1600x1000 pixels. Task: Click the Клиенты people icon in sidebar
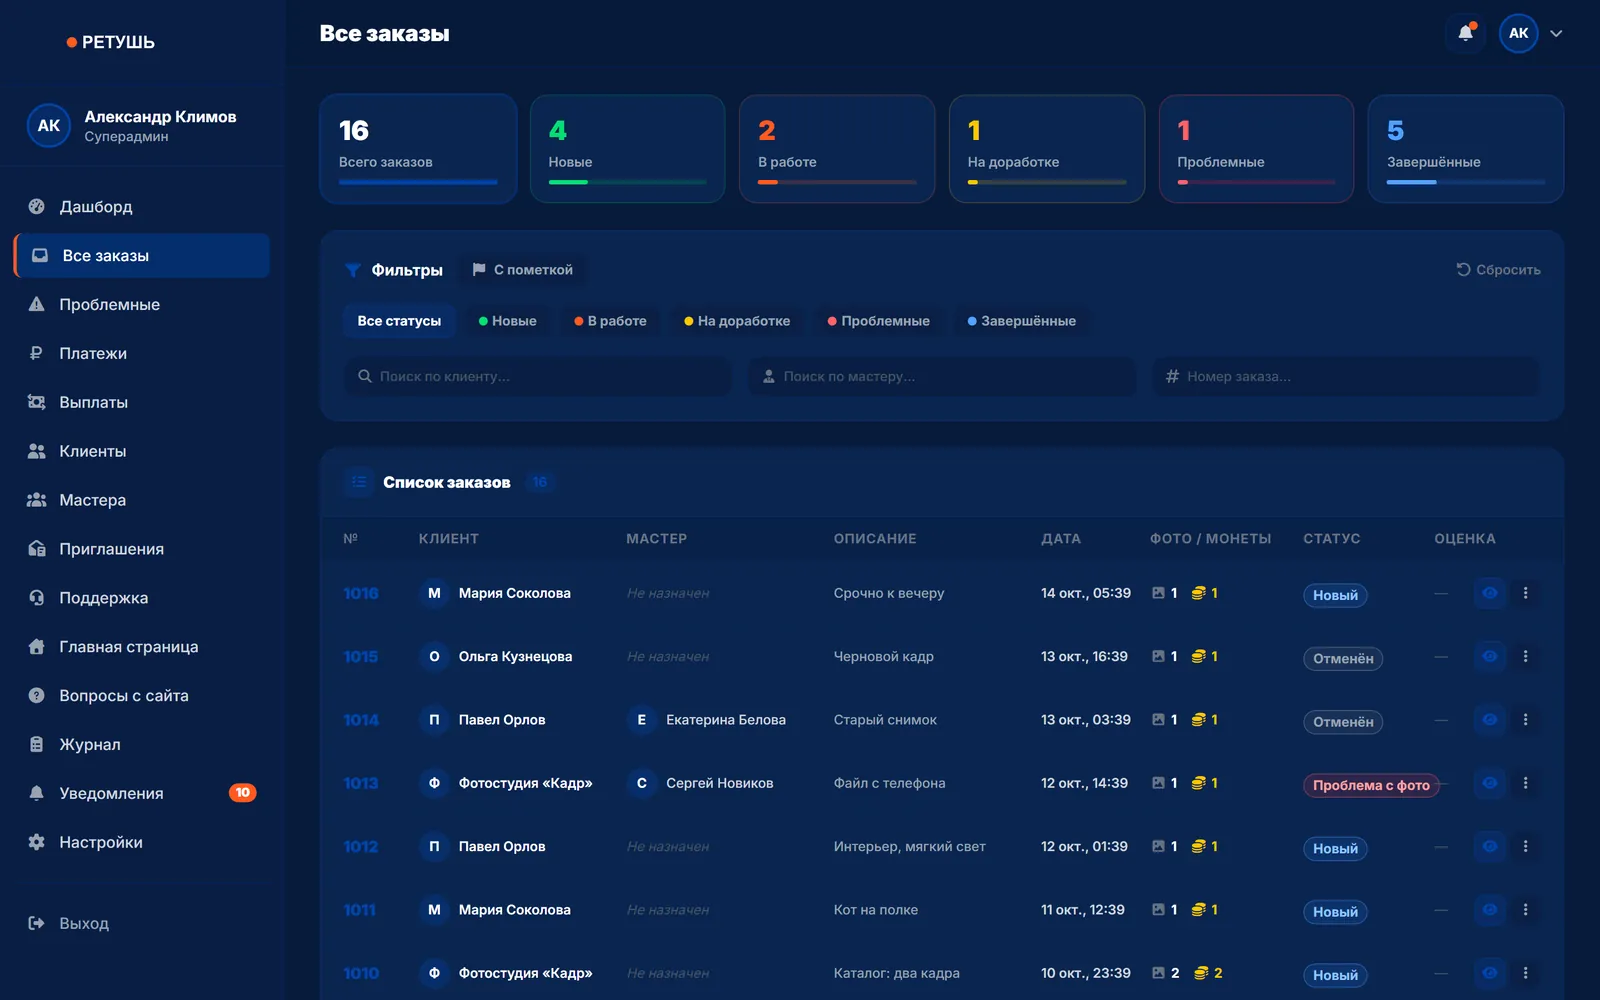coord(37,452)
